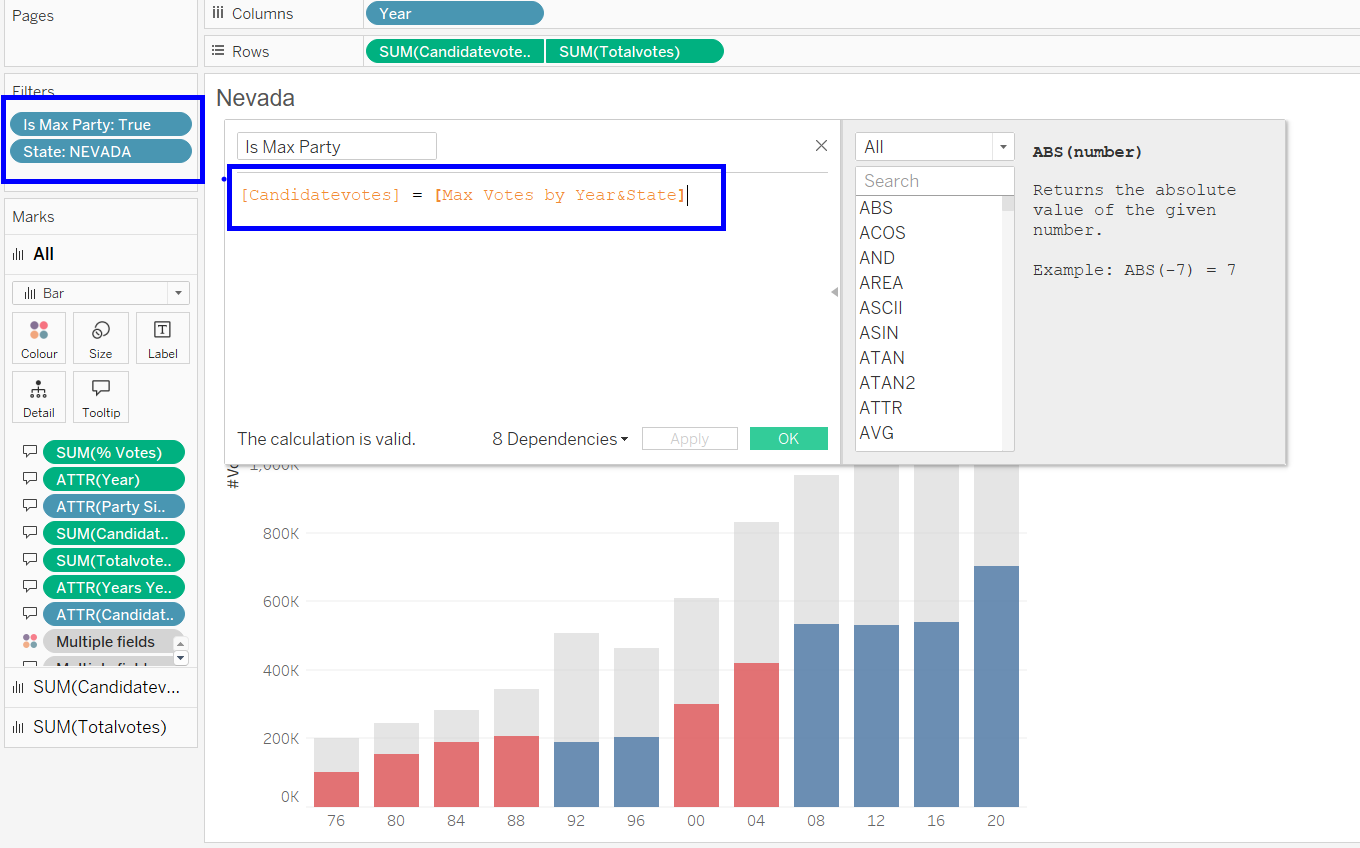Click the Nevada sheet title
The height and width of the screenshot is (848, 1360).
pyautogui.click(x=255, y=98)
